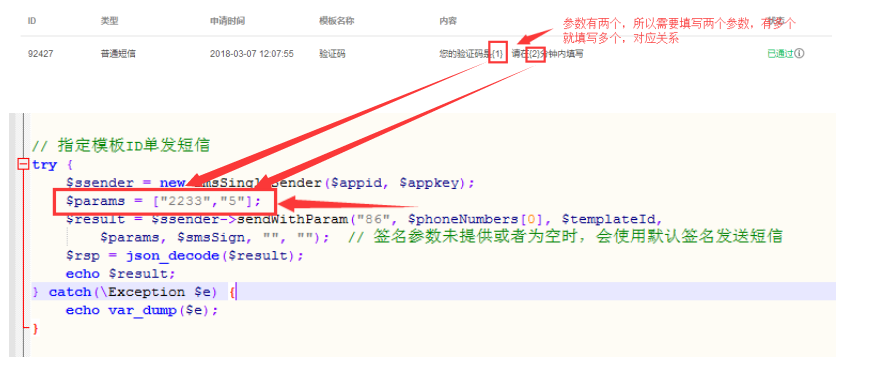The image size is (870, 368).
Task: Click the 指定模板ID单发短信 comment line
Action: [121, 146]
